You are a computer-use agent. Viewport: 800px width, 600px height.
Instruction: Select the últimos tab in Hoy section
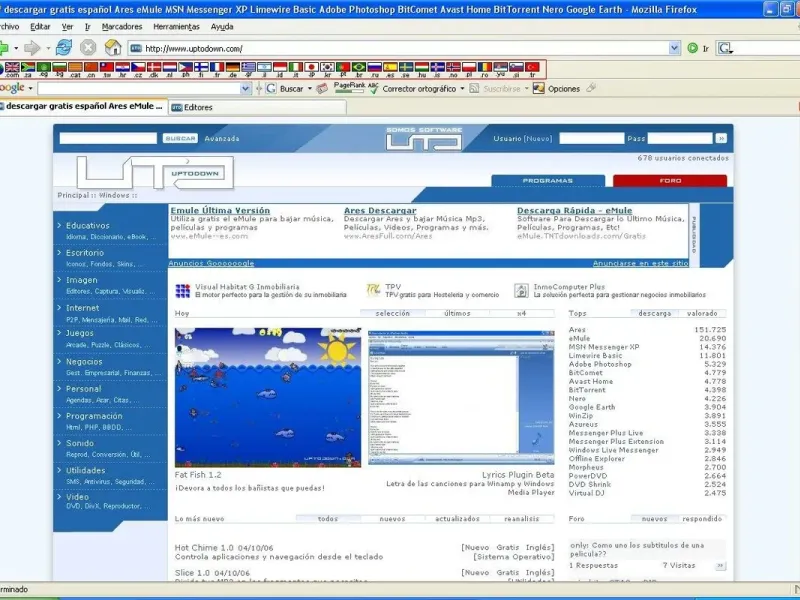pos(457,313)
